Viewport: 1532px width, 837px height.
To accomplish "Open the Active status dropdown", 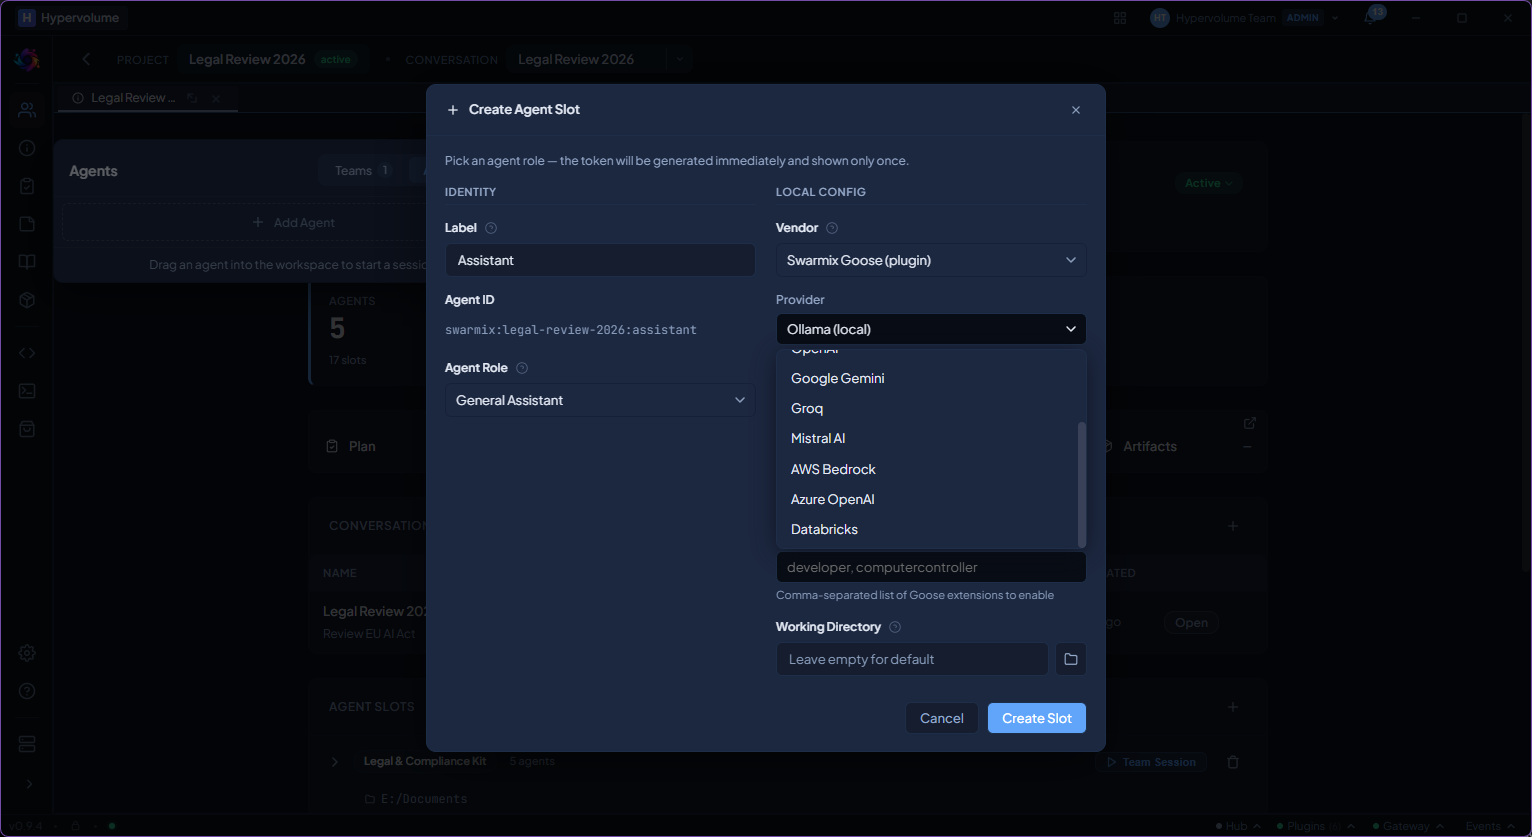I will coord(1208,183).
